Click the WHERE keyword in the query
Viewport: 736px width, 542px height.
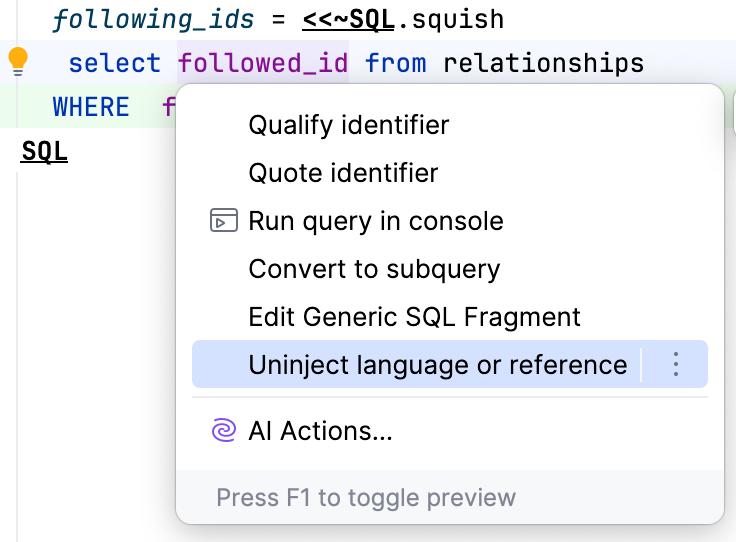pos(90,106)
